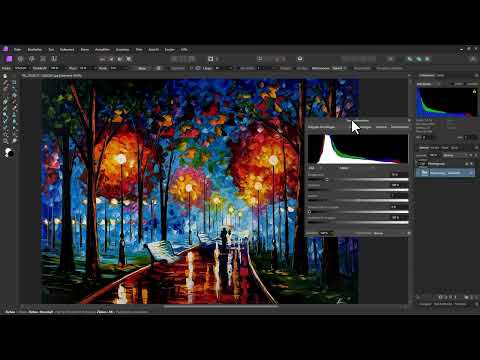480x360 pixels.
Task: Click the third slider in the filter dialog
Action: pyautogui.click(x=358, y=201)
